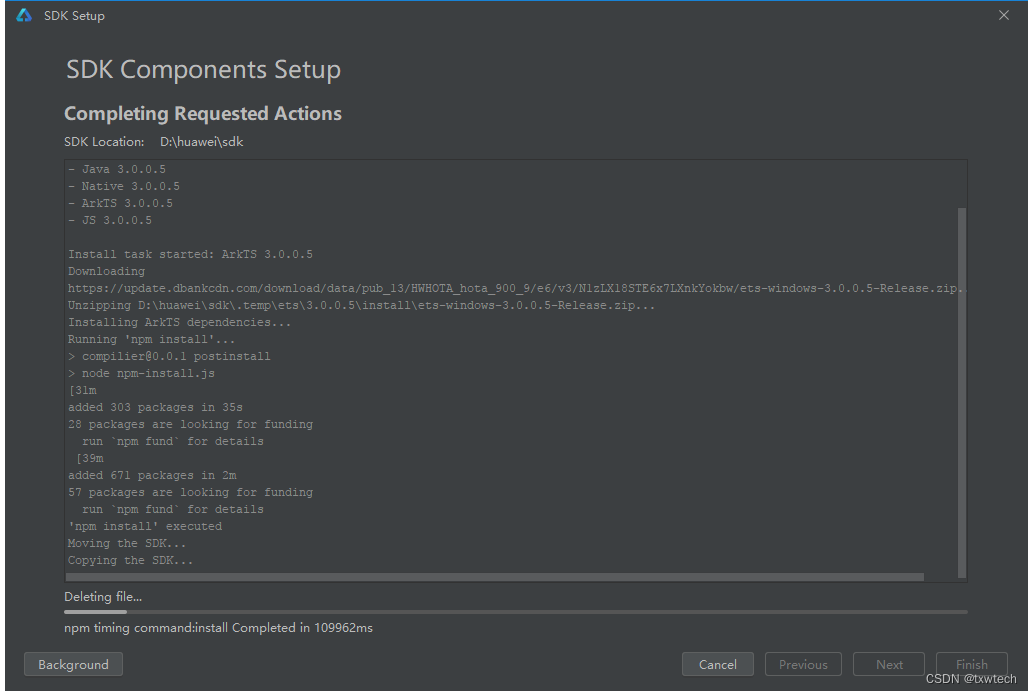This screenshot has height=694, width=1033.
Task: Click the '[31m' log line
Action: 82,391
